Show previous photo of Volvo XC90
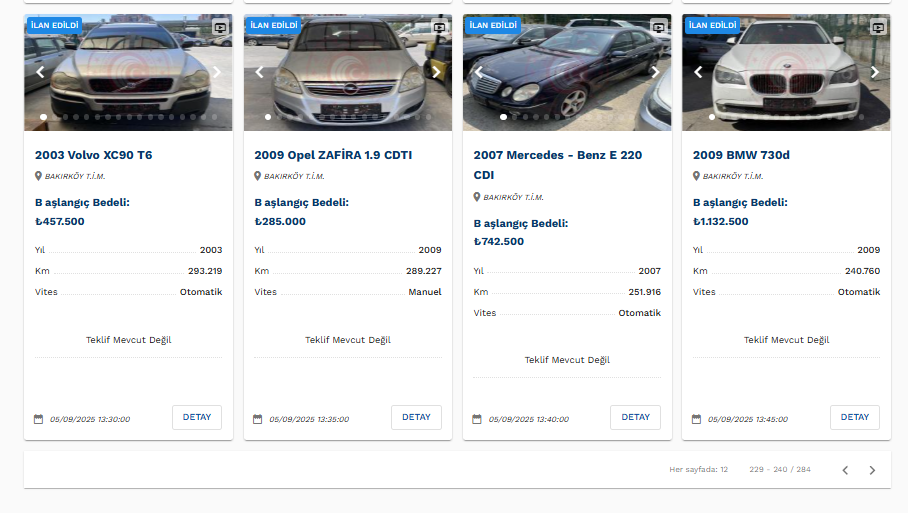The image size is (908, 513). click(40, 72)
